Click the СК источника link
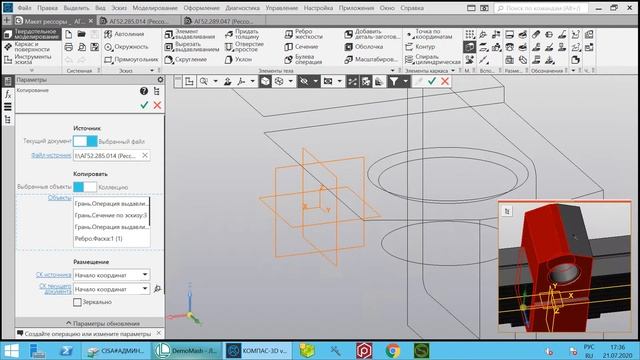640x360 pixels. [53, 275]
